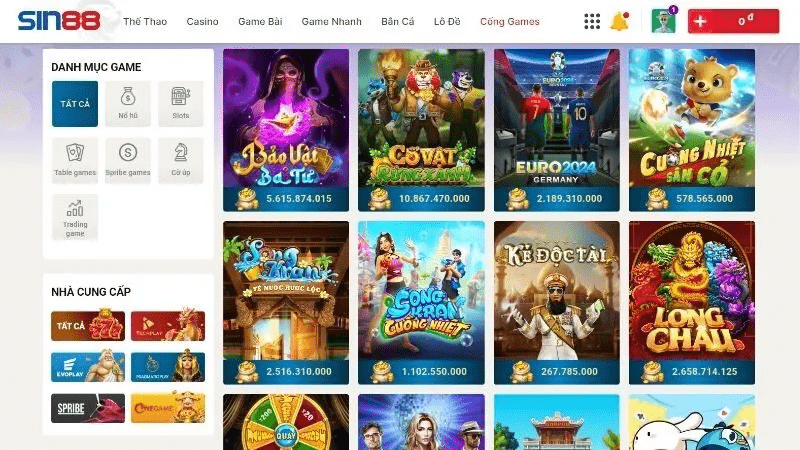Open the apps grid icon
This screenshot has height=450, width=800.
[x=592, y=21]
